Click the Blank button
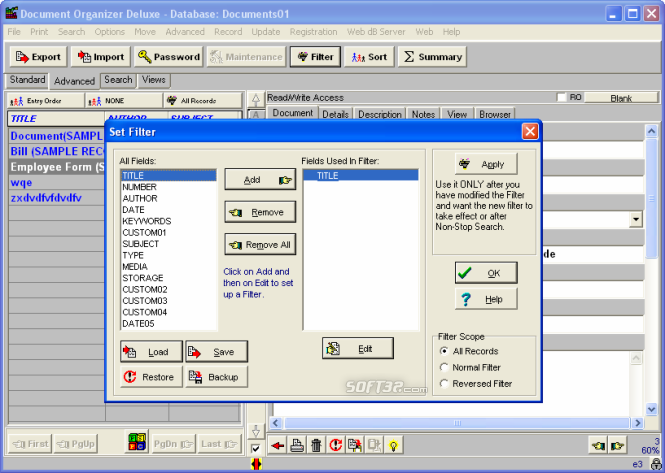Screen dimensions: 665x473 [621, 98]
